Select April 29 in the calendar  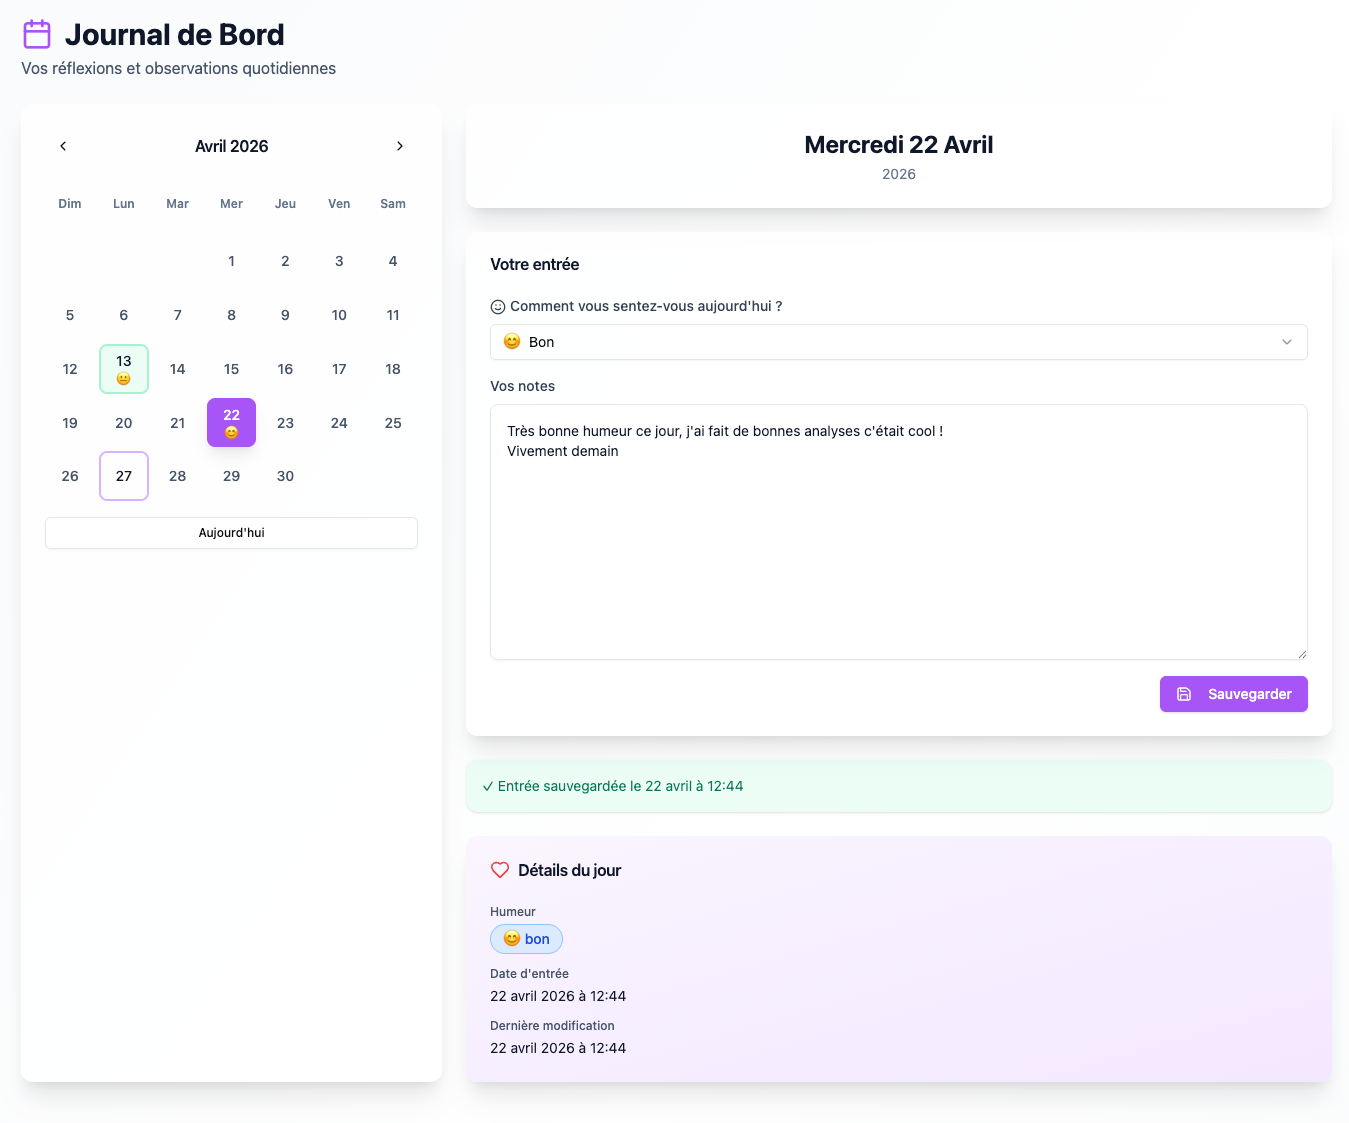coord(232,476)
